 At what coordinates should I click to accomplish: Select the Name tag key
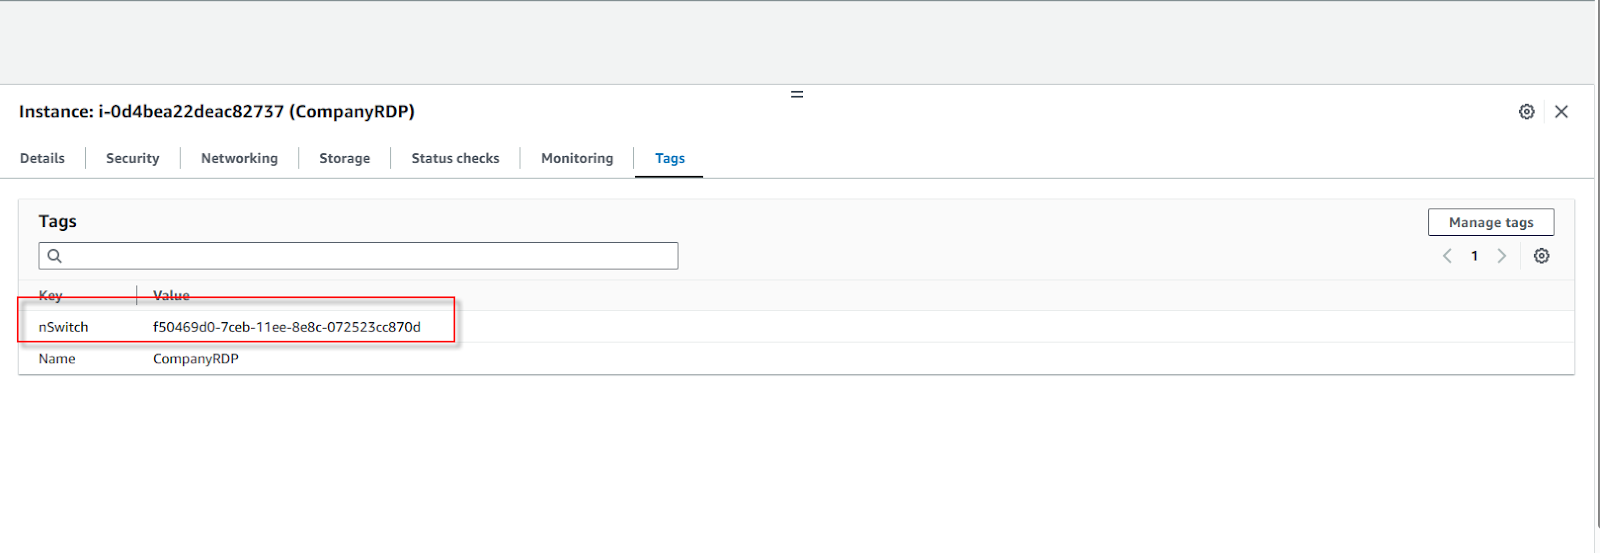(57, 359)
